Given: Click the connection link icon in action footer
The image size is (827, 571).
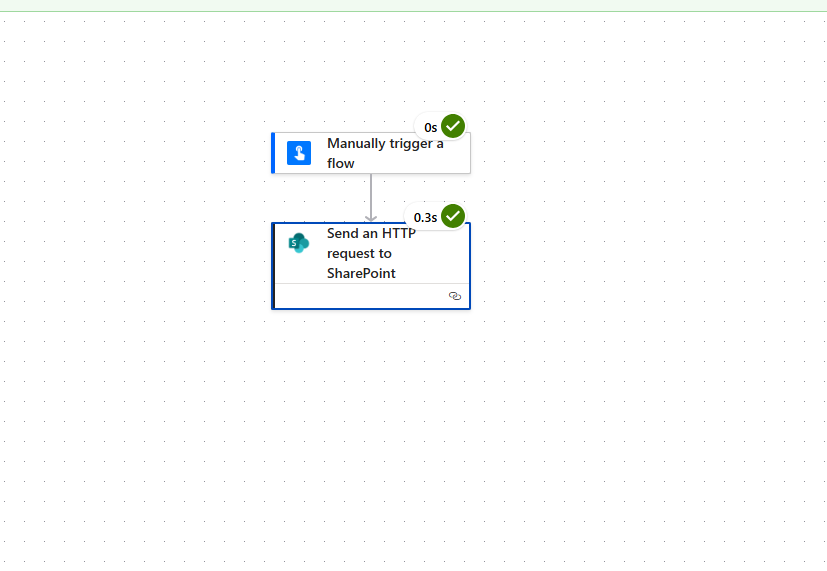Looking at the screenshot, I should pos(455,296).
